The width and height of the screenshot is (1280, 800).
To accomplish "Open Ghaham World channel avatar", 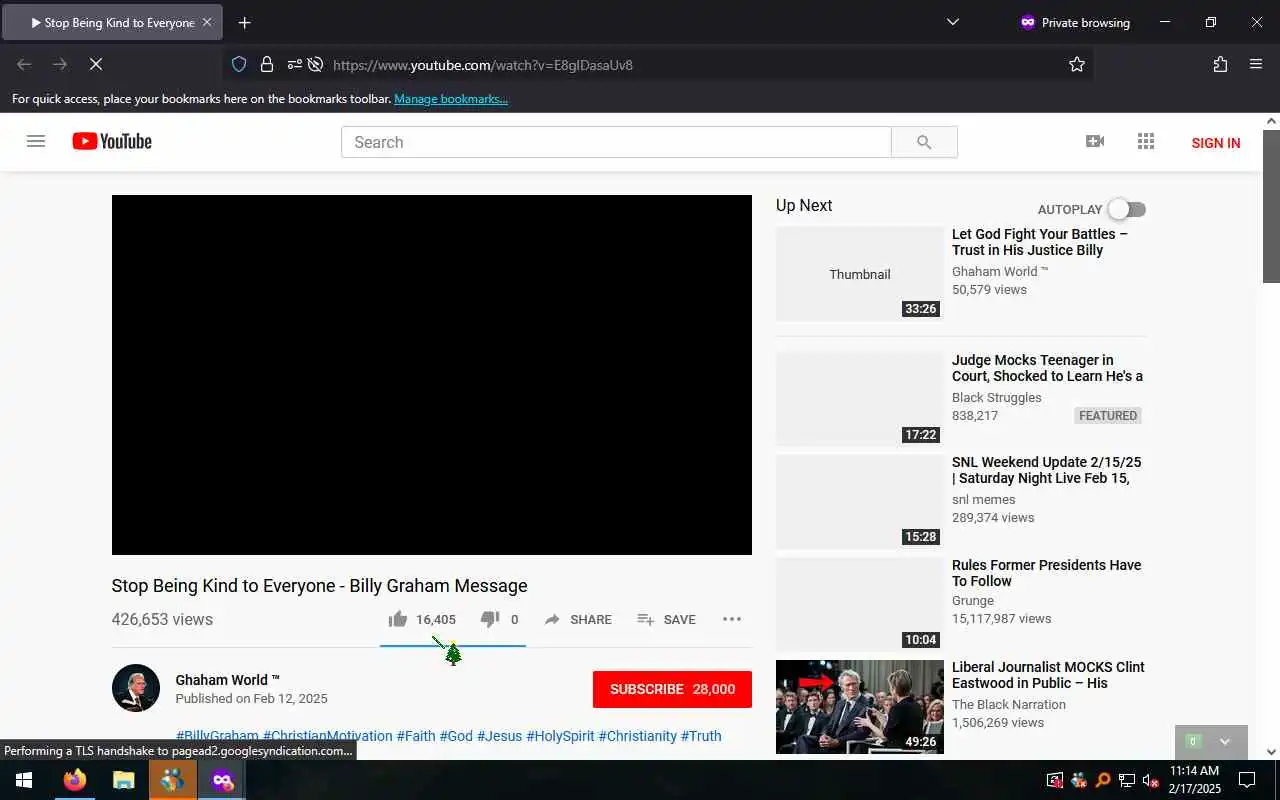I will [136, 688].
